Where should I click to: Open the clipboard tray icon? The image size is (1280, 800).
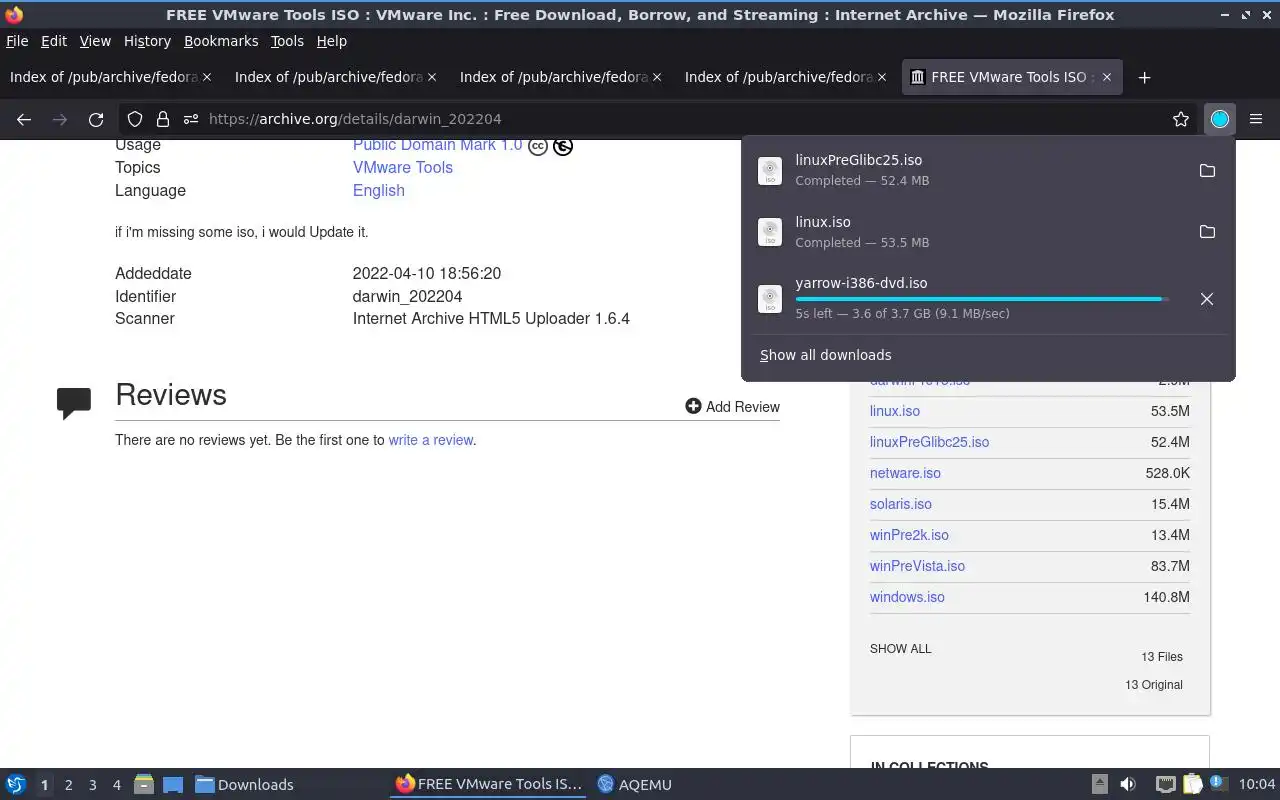click(1192, 784)
